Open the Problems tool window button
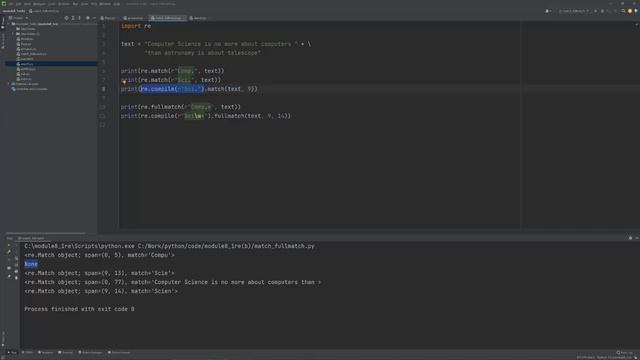Viewport: 640px width, 360px height. tap(46, 352)
